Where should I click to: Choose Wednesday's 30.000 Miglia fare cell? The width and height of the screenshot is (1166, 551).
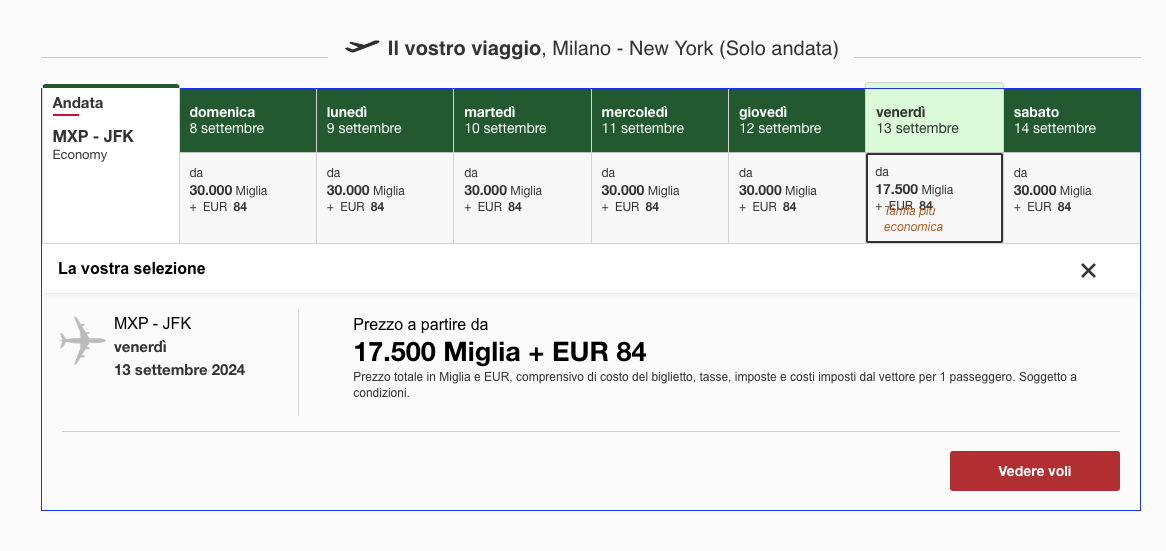660,198
